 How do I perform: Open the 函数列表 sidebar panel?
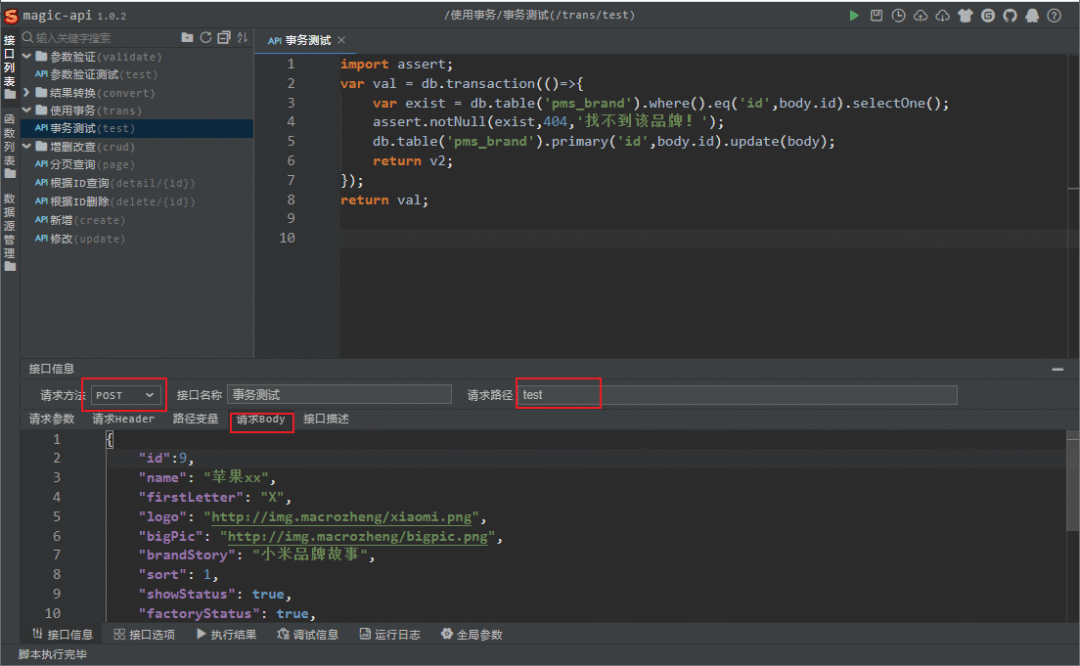coord(10,146)
